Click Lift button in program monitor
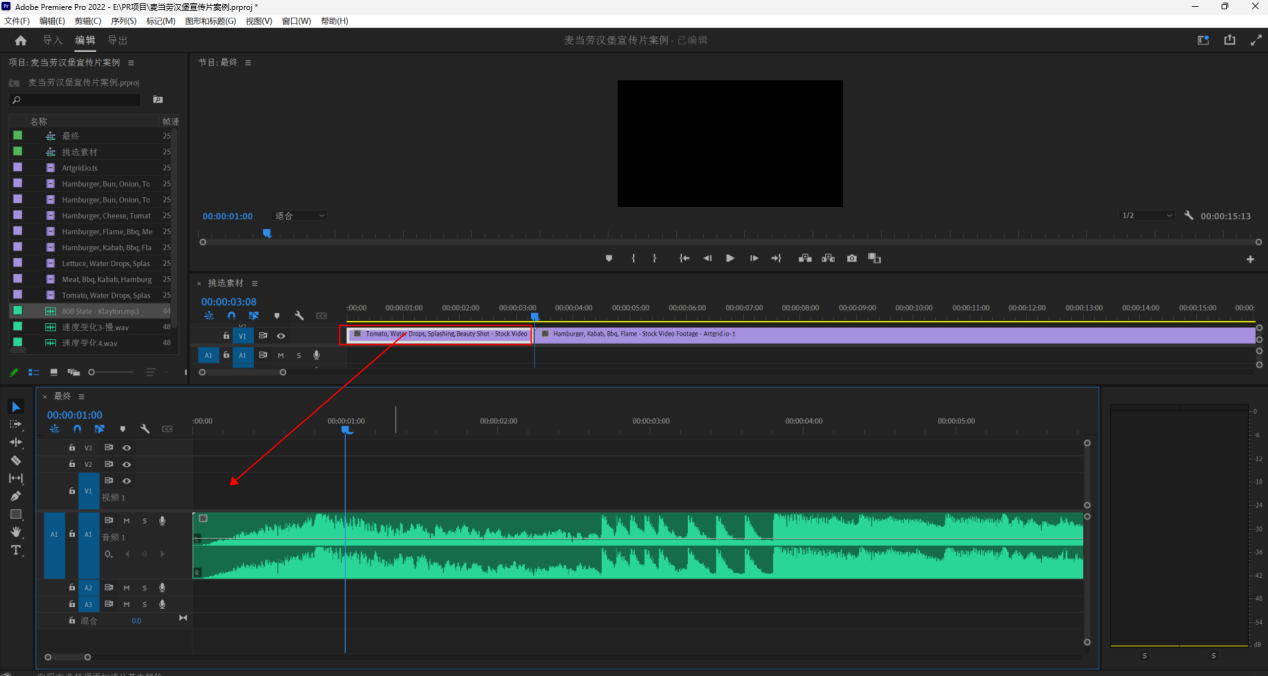 (x=805, y=258)
